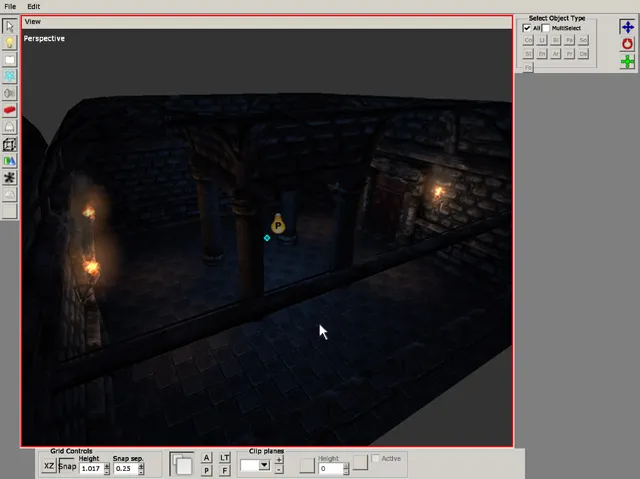640x479 pixels.
Task: Select the arrow pointer tool
Action: 9,25
